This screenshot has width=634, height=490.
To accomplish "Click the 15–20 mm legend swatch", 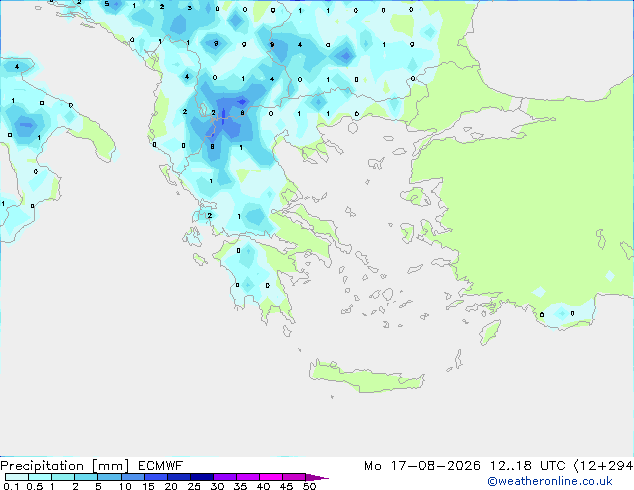I will pos(155,477).
